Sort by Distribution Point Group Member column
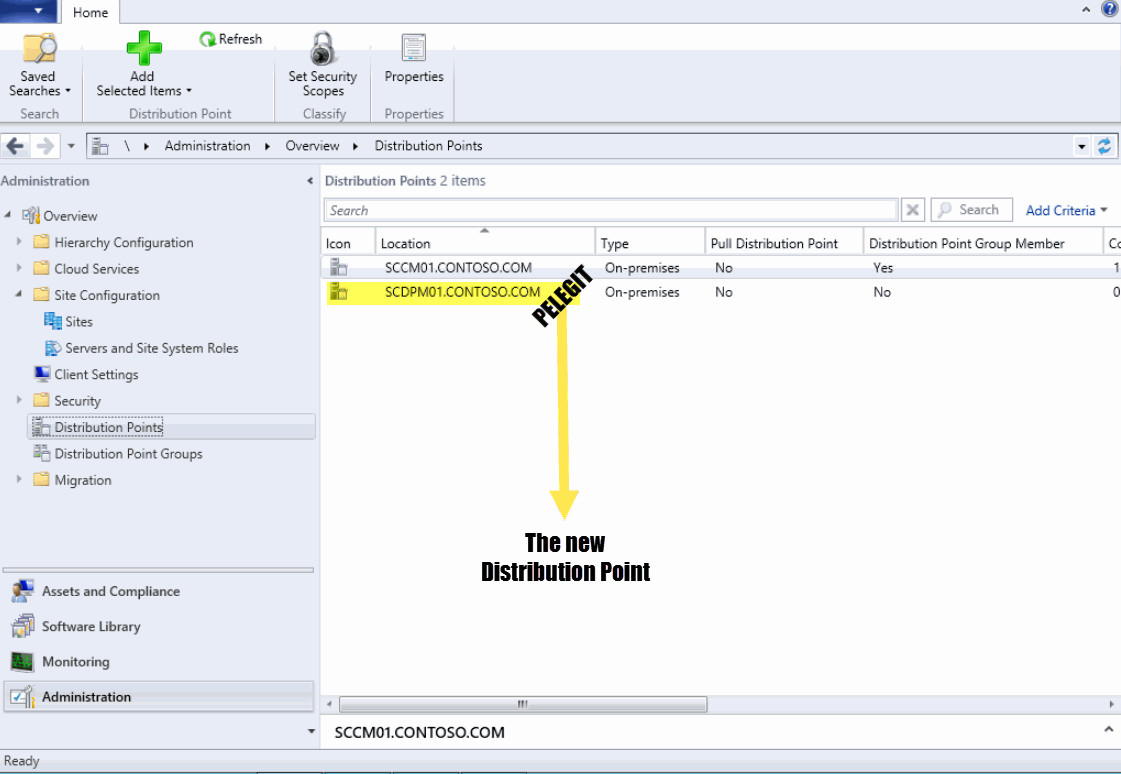 point(984,243)
